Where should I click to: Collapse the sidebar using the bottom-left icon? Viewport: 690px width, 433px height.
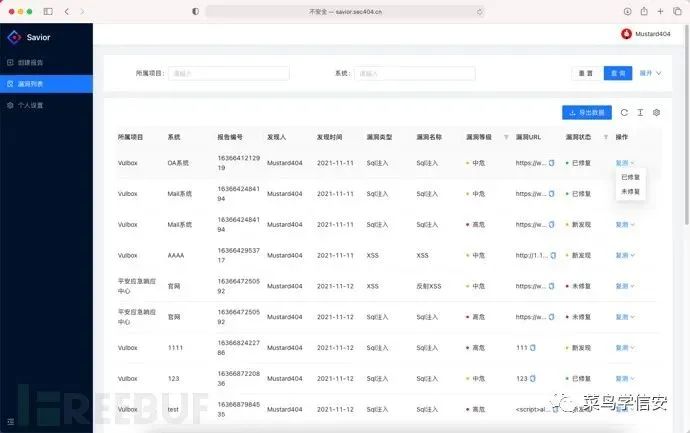point(11,422)
